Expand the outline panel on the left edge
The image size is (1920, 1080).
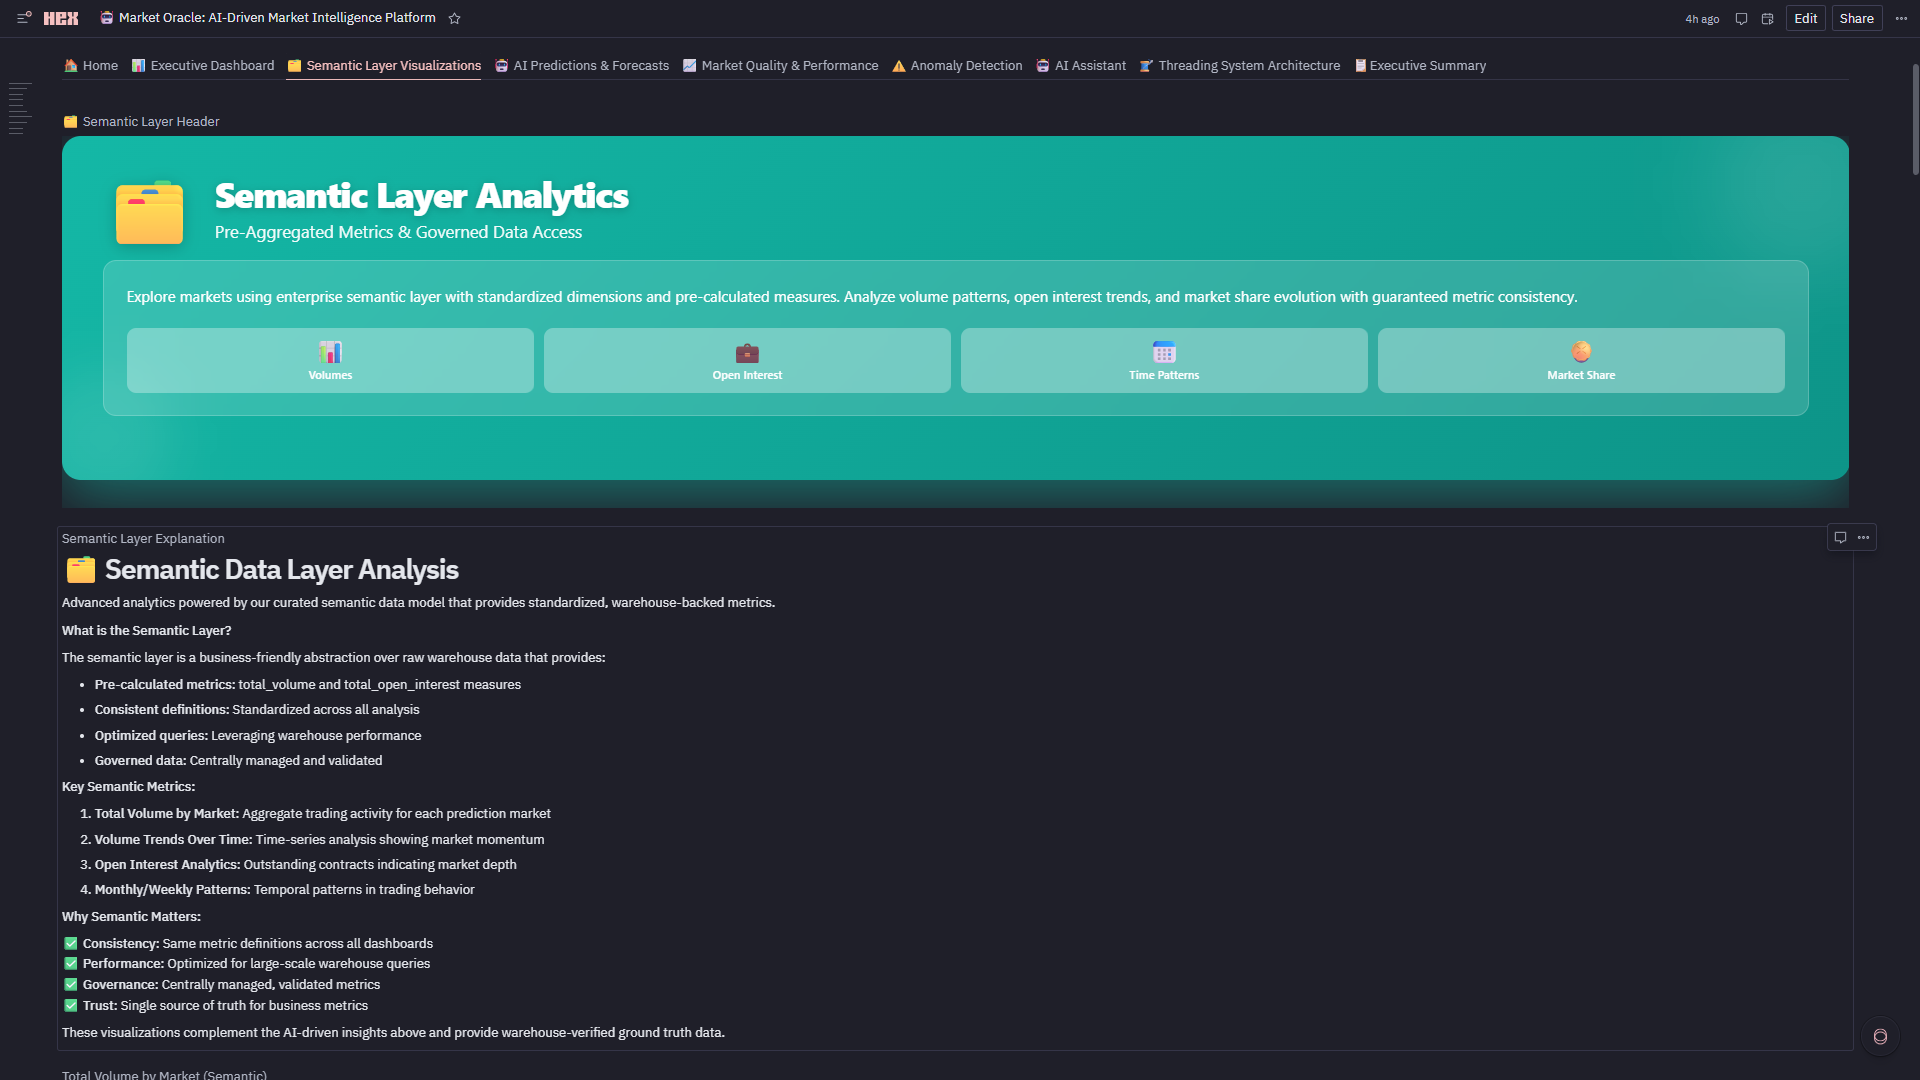click(x=19, y=109)
